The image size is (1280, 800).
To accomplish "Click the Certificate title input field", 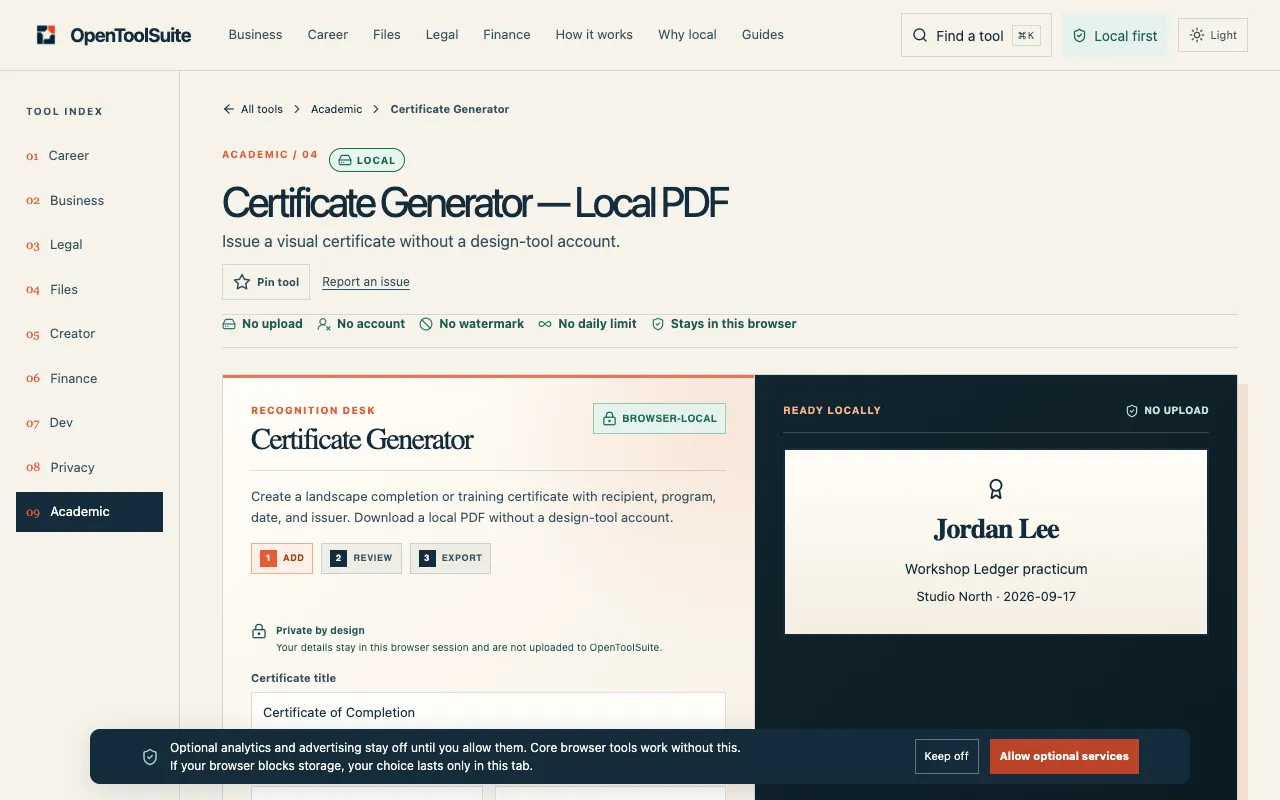I will (x=488, y=712).
